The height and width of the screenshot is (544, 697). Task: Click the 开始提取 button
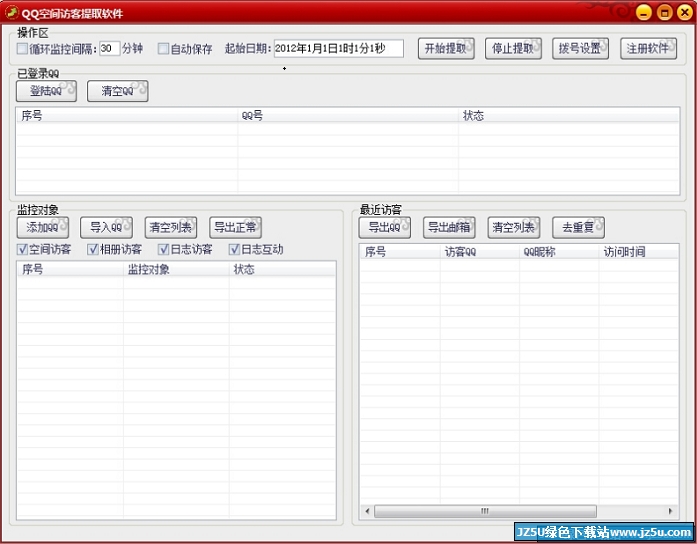coord(446,48)
